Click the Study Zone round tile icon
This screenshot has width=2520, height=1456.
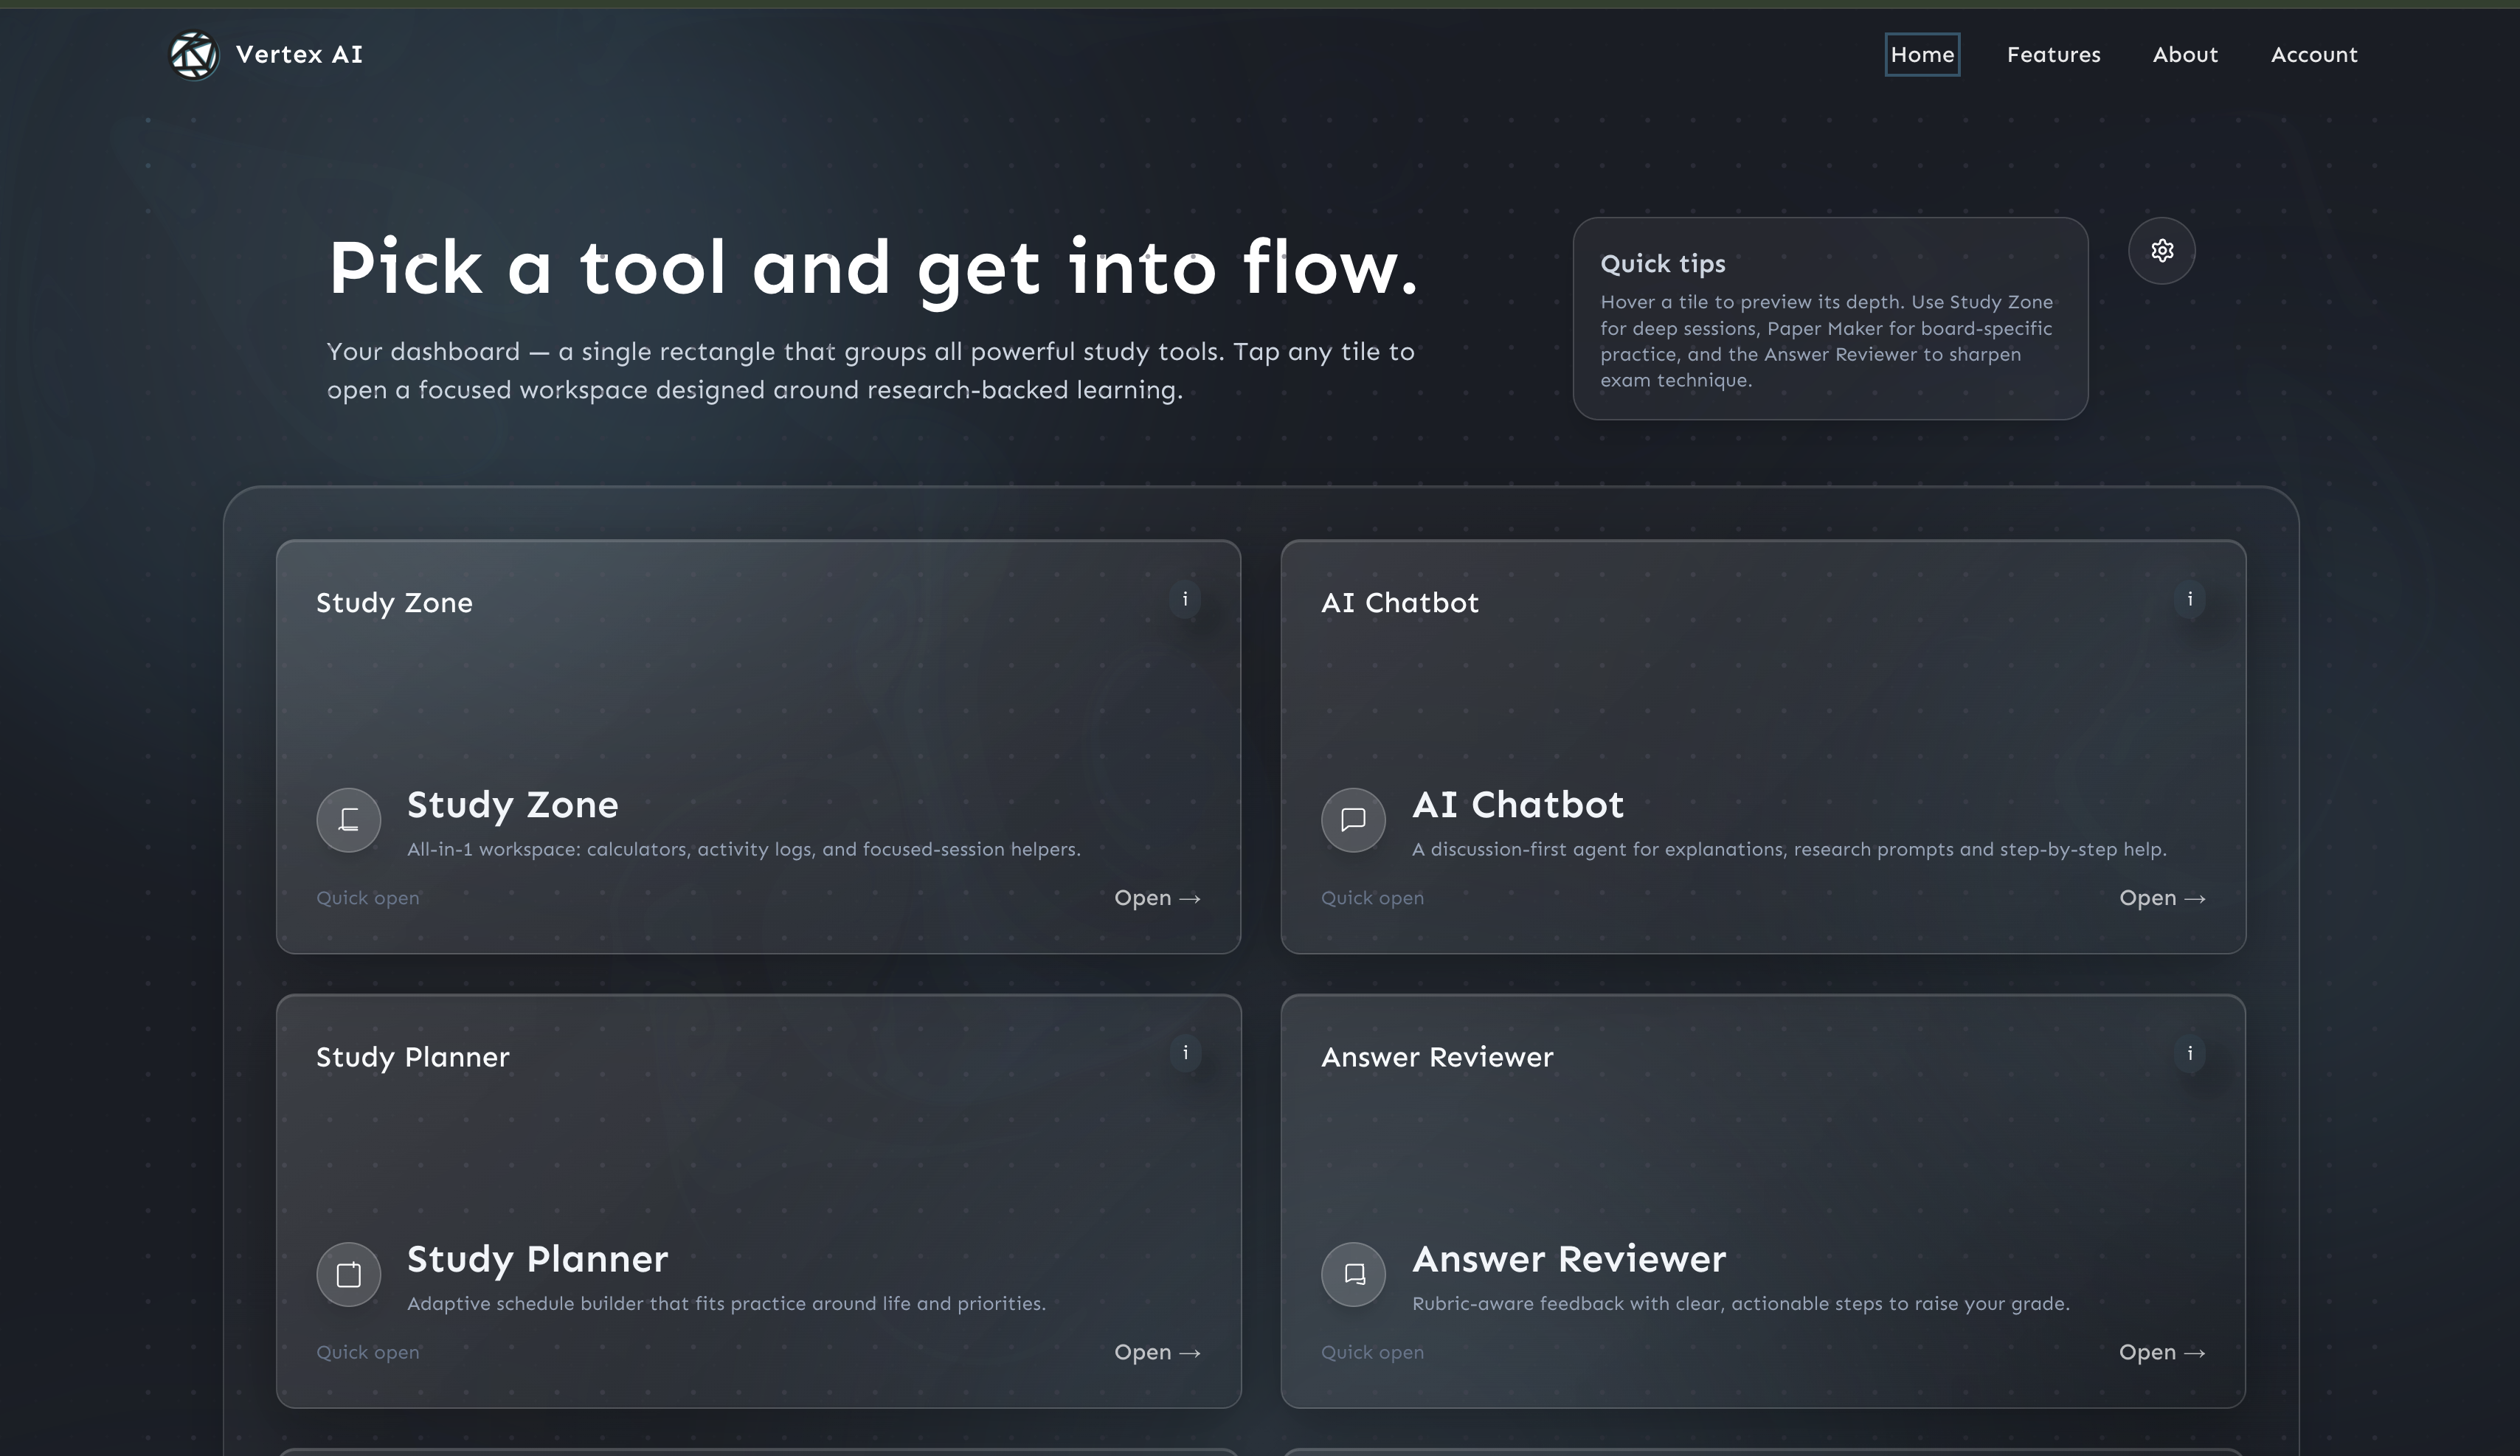[x=349, y=820]
